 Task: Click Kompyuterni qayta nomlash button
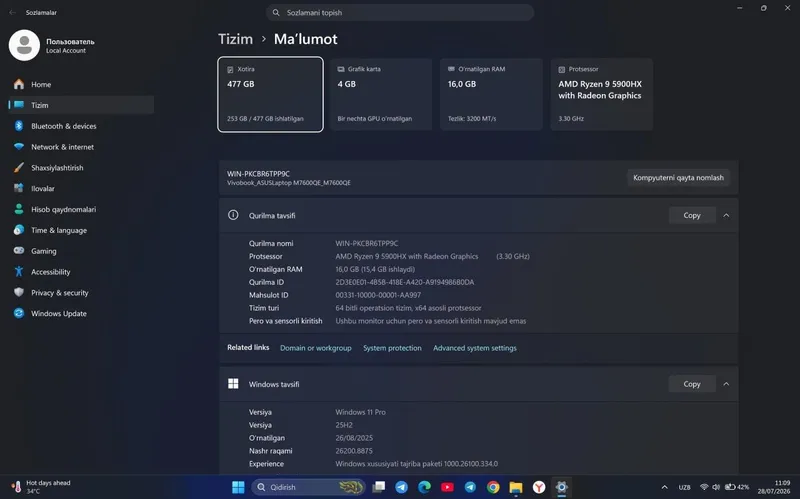pyautogui.click(x=679, y=178)
